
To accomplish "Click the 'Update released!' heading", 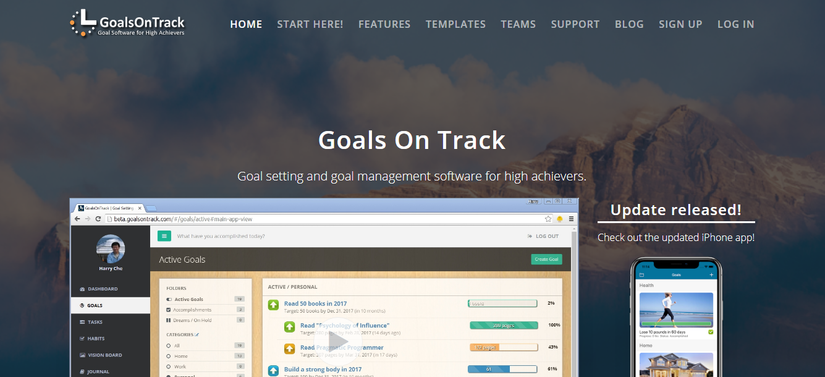I will [x=676, y=210].
